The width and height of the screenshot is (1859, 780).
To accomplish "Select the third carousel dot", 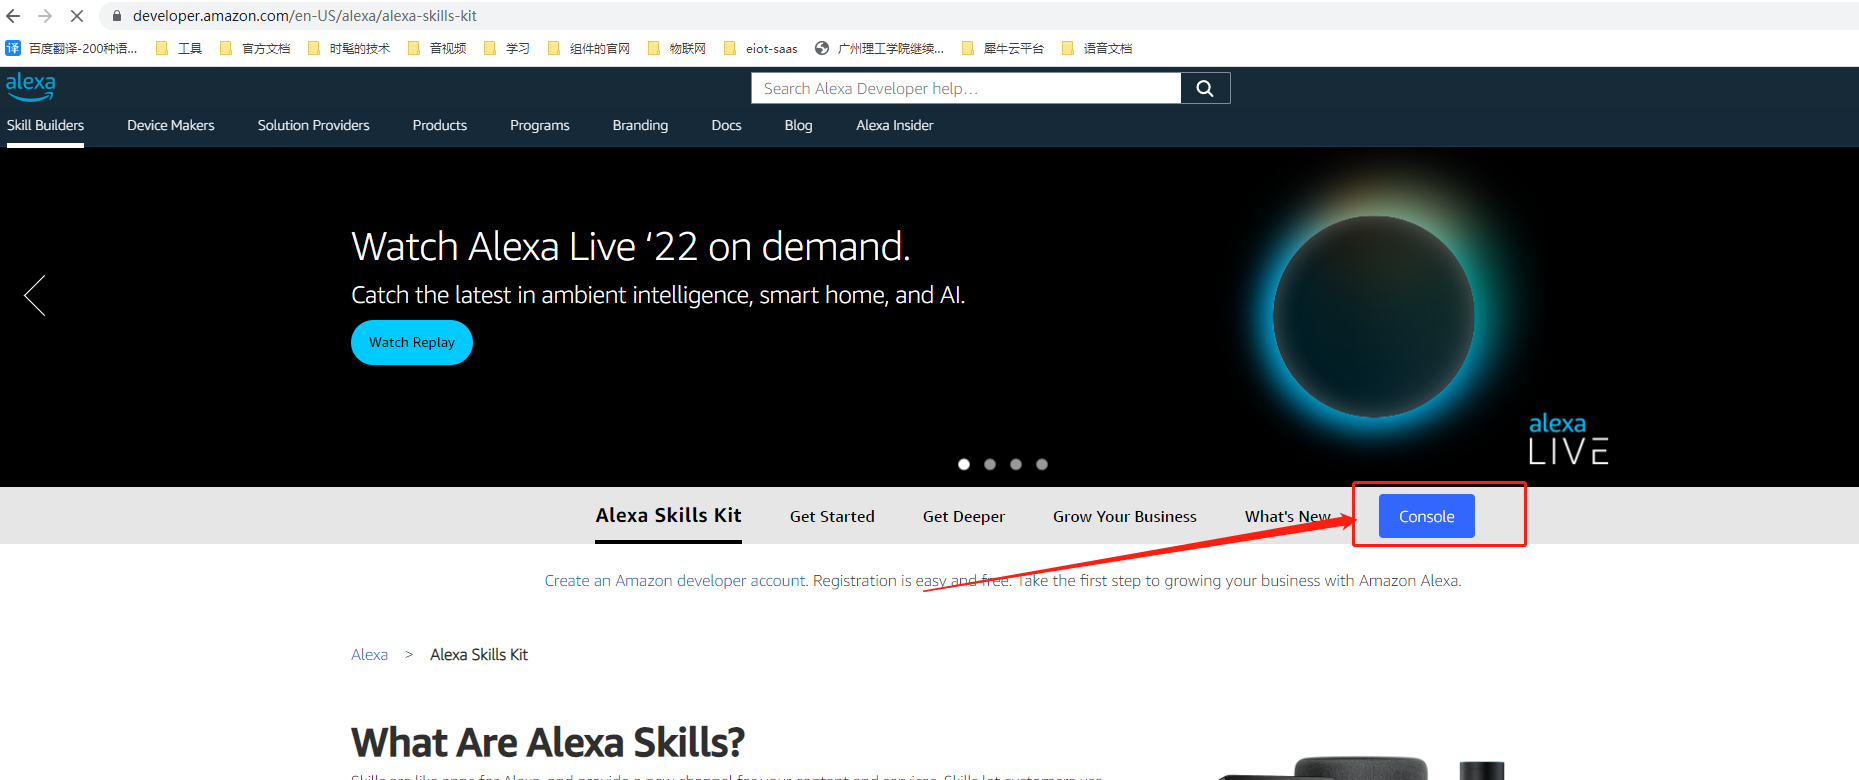I will pos(1016,464).
